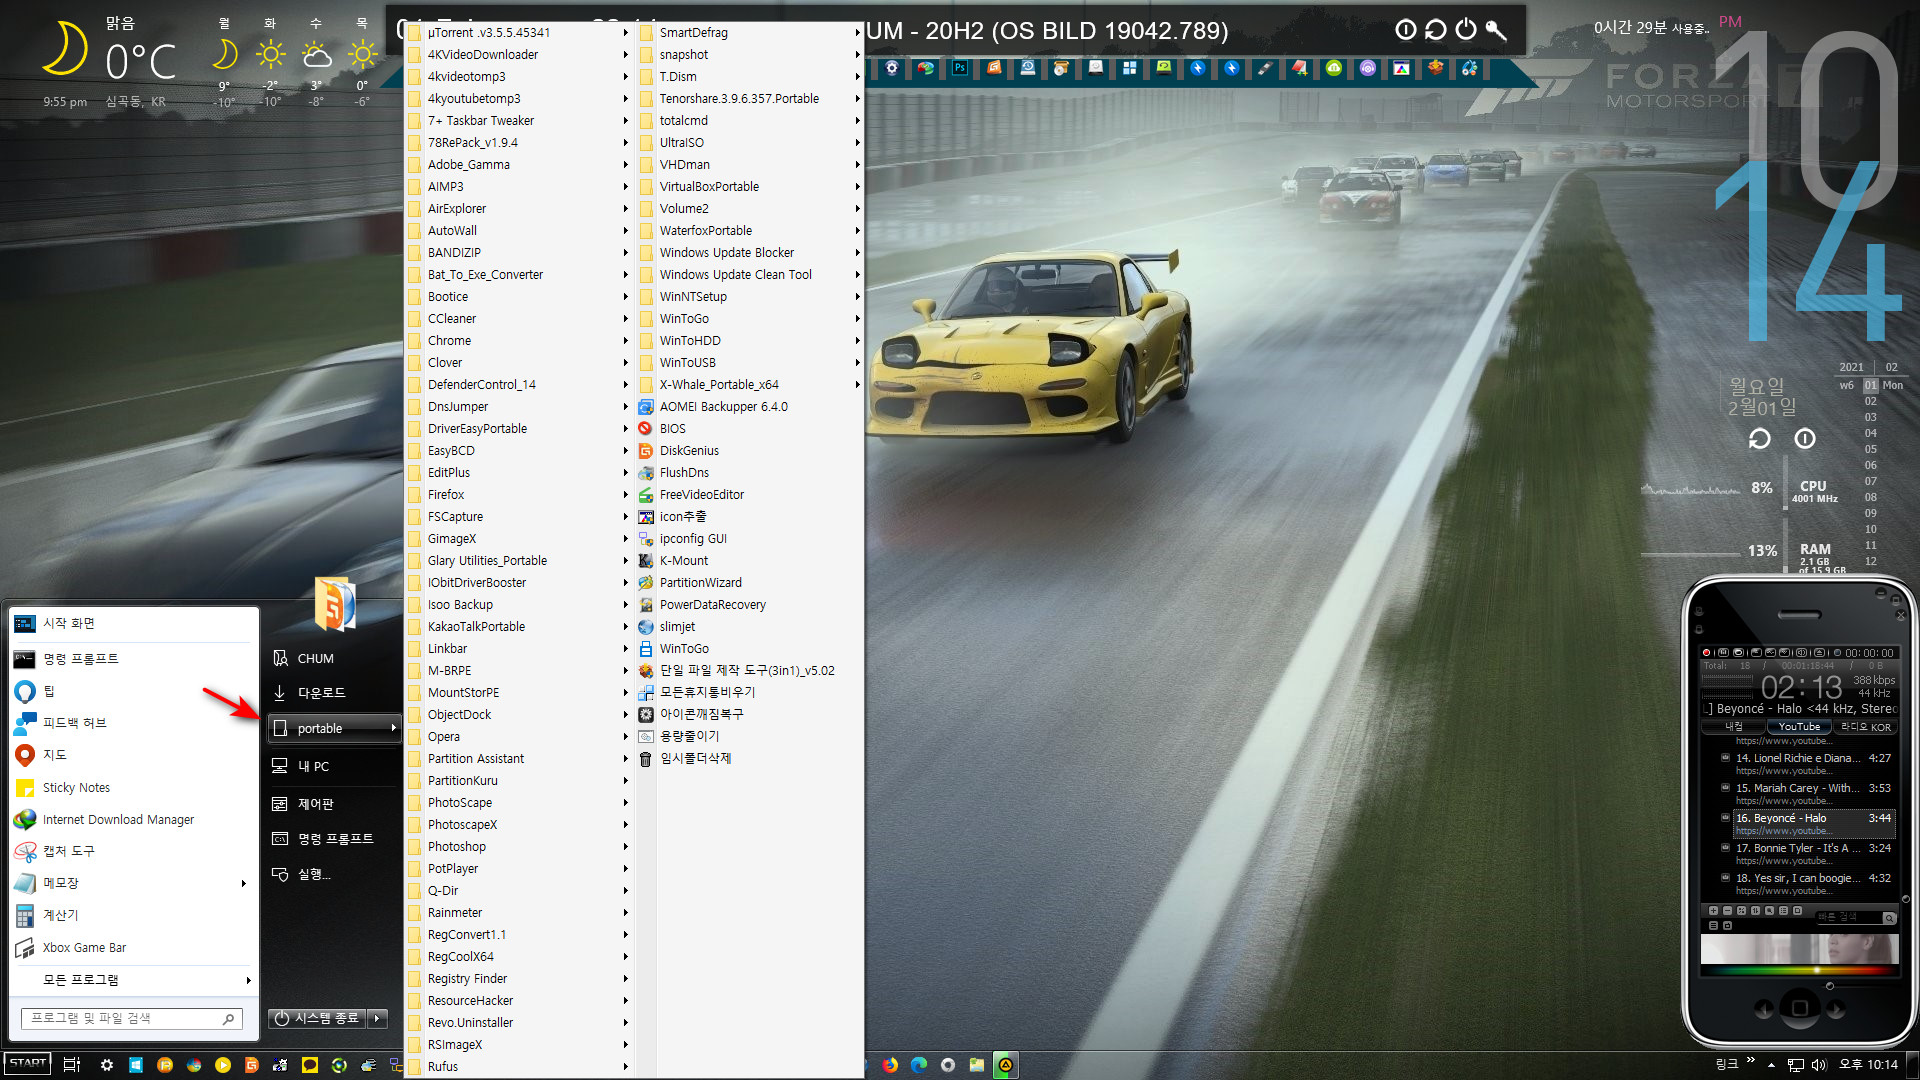
Task: Open Sticky Notes from start menu
Action: [x=132, y=788]
